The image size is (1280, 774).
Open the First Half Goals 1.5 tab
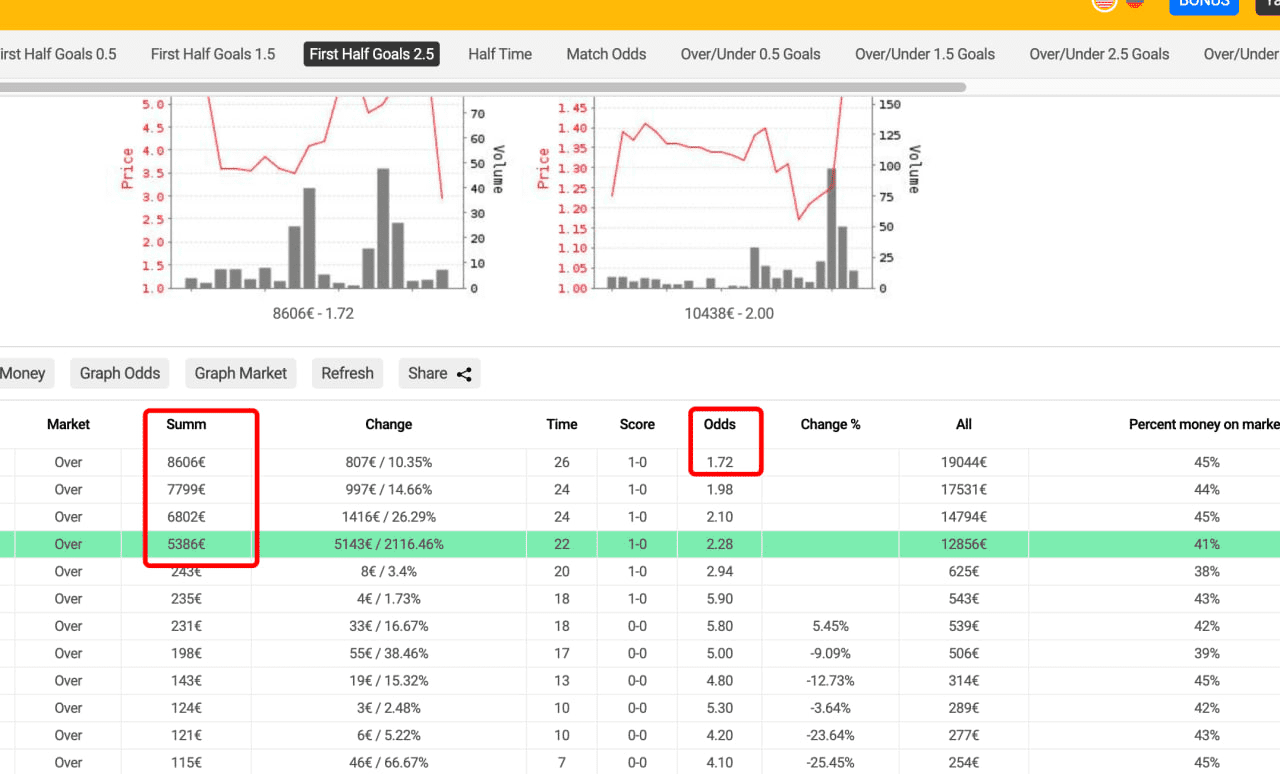(213, 54)
